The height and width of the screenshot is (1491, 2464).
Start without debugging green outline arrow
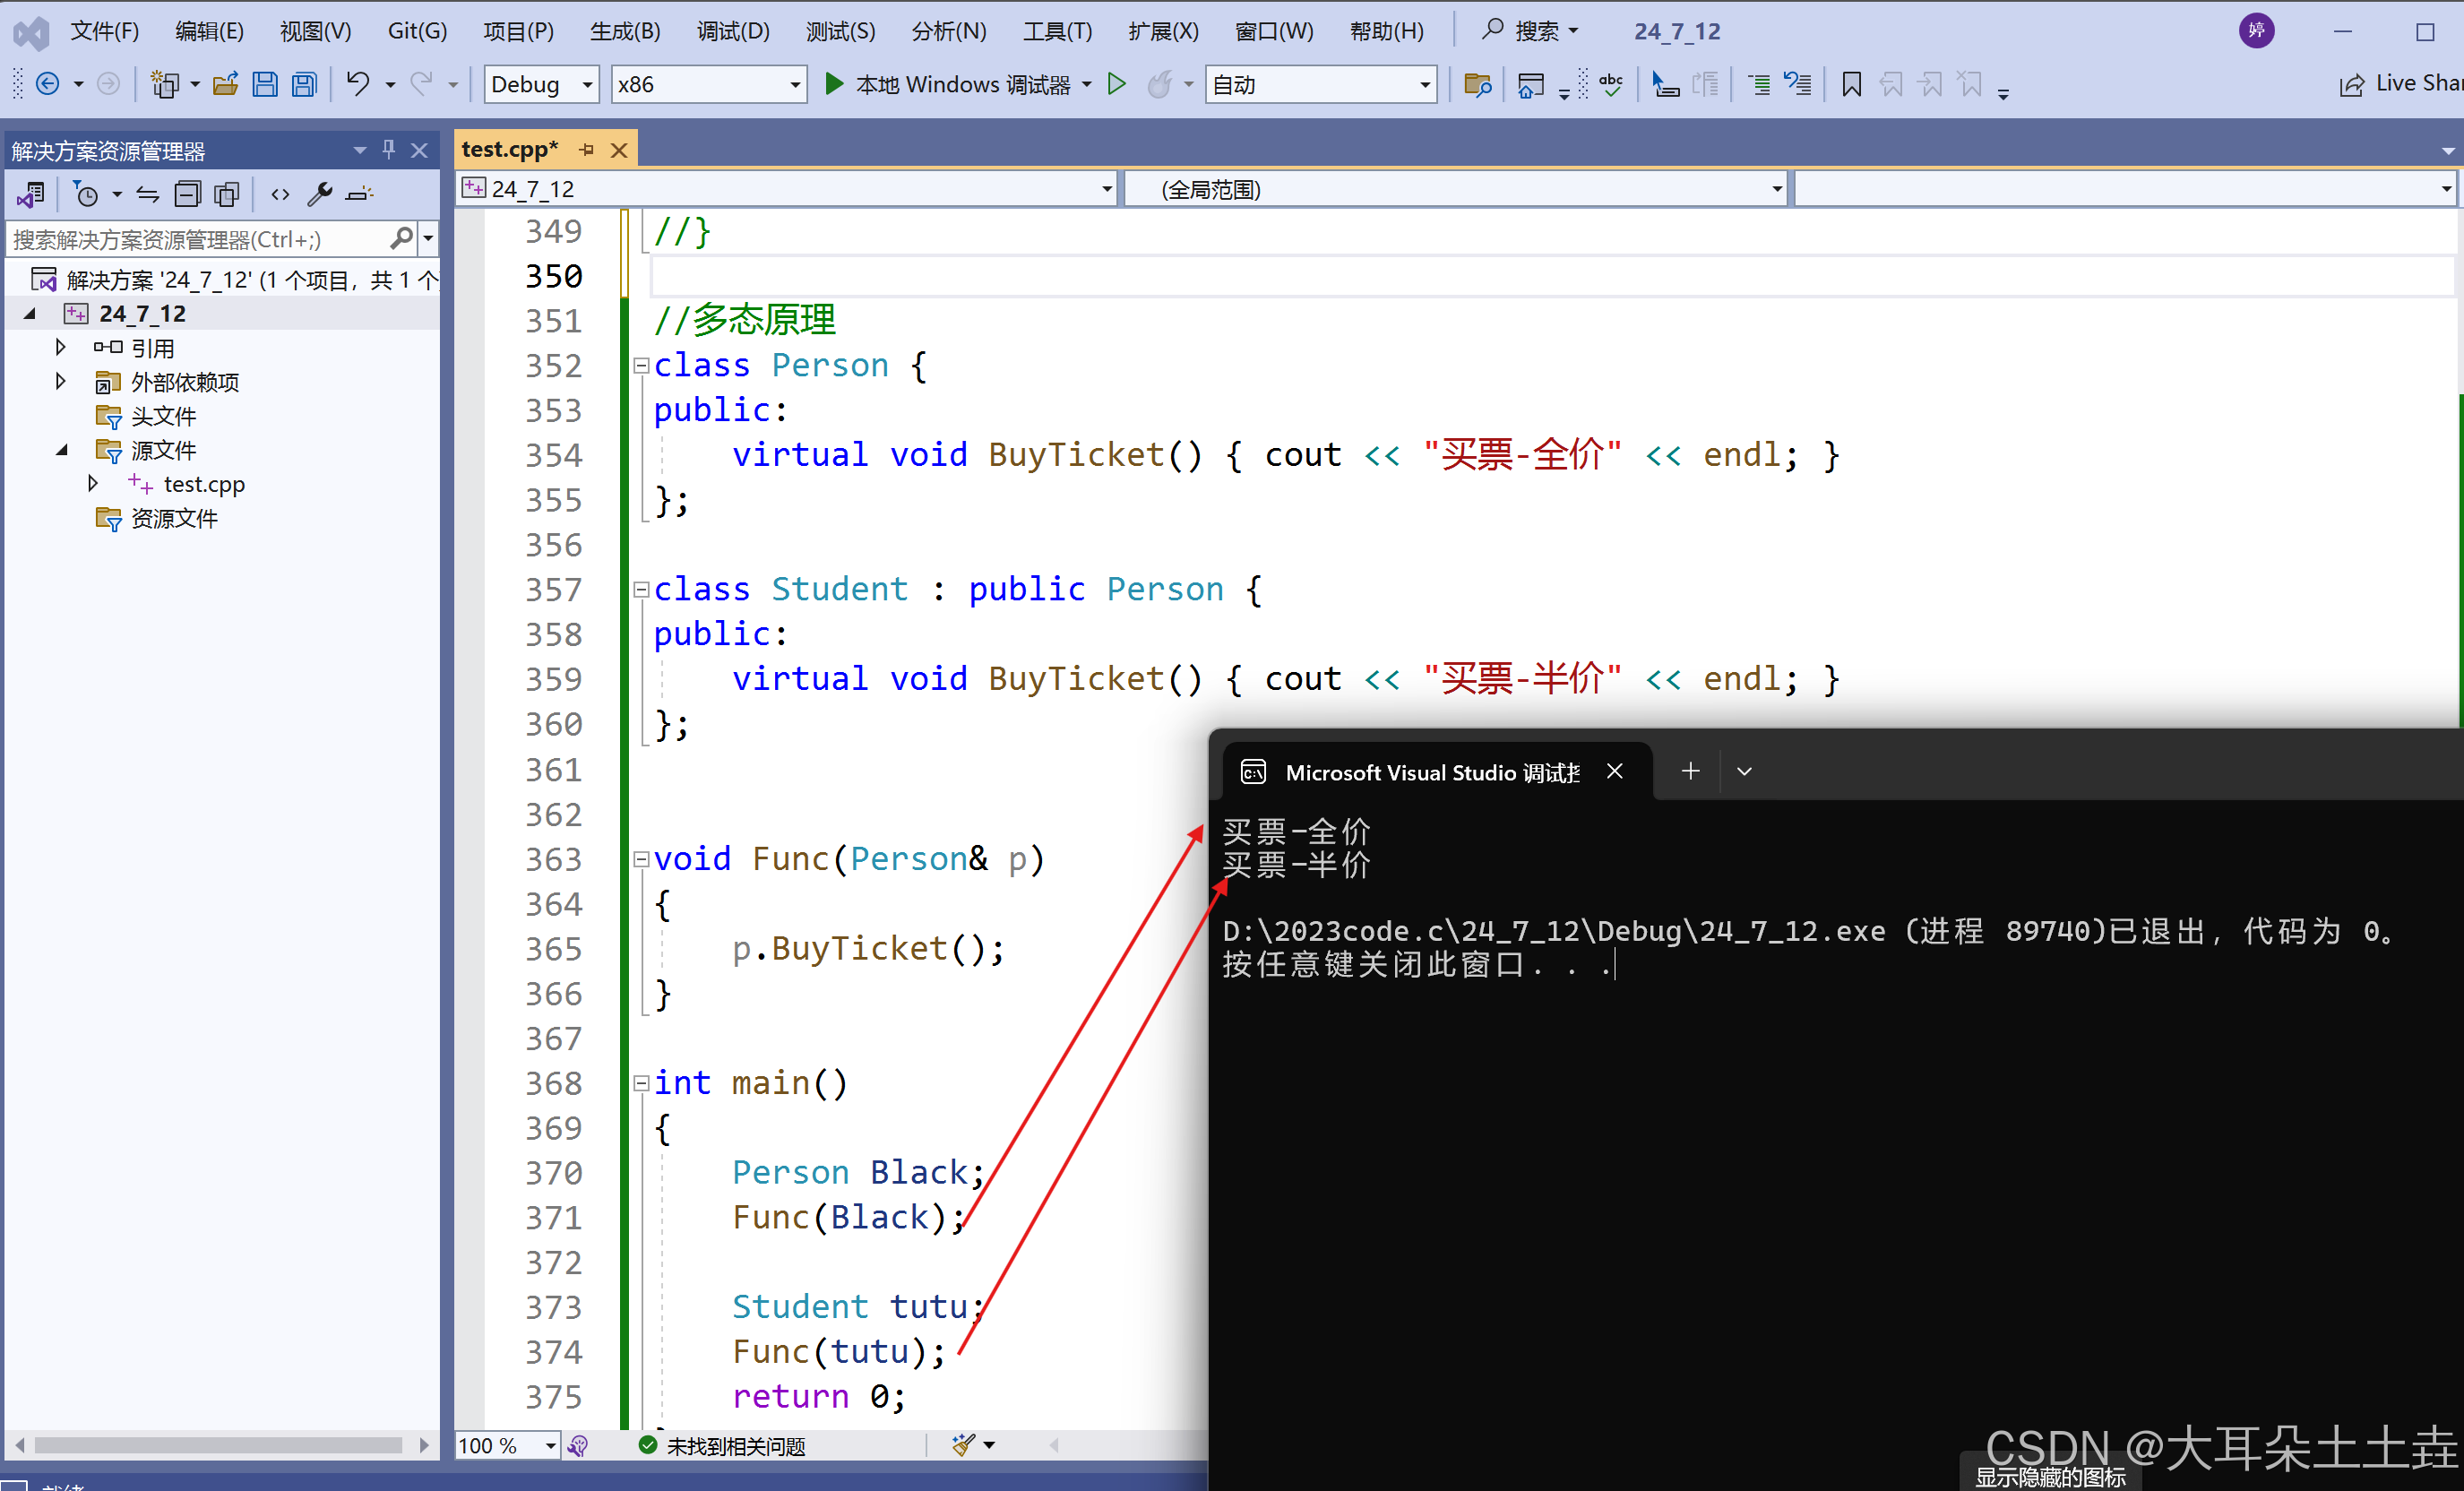1117,85
